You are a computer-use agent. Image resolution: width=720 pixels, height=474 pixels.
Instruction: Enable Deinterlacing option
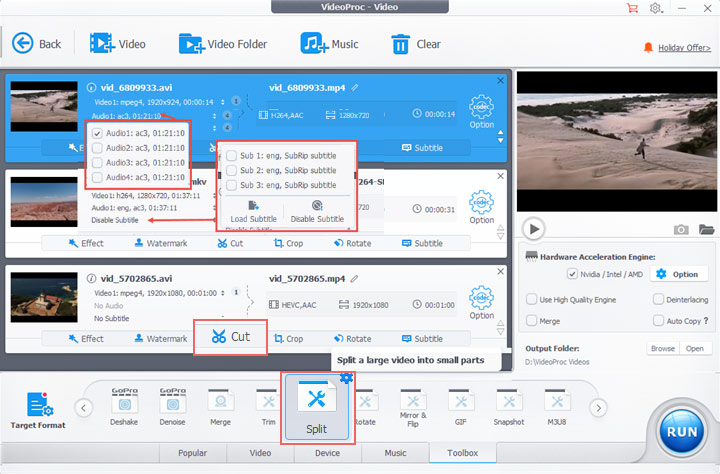pos(658,299)
